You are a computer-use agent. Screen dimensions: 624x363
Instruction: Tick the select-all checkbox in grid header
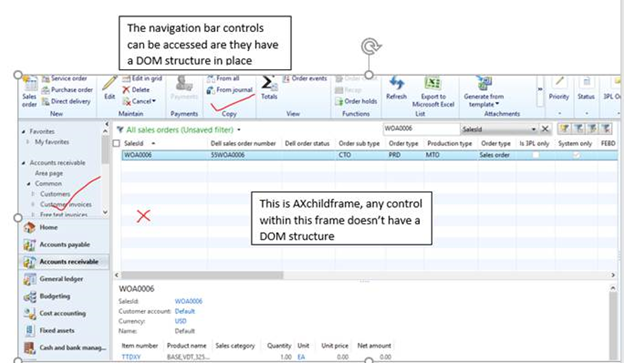(116, 143)
